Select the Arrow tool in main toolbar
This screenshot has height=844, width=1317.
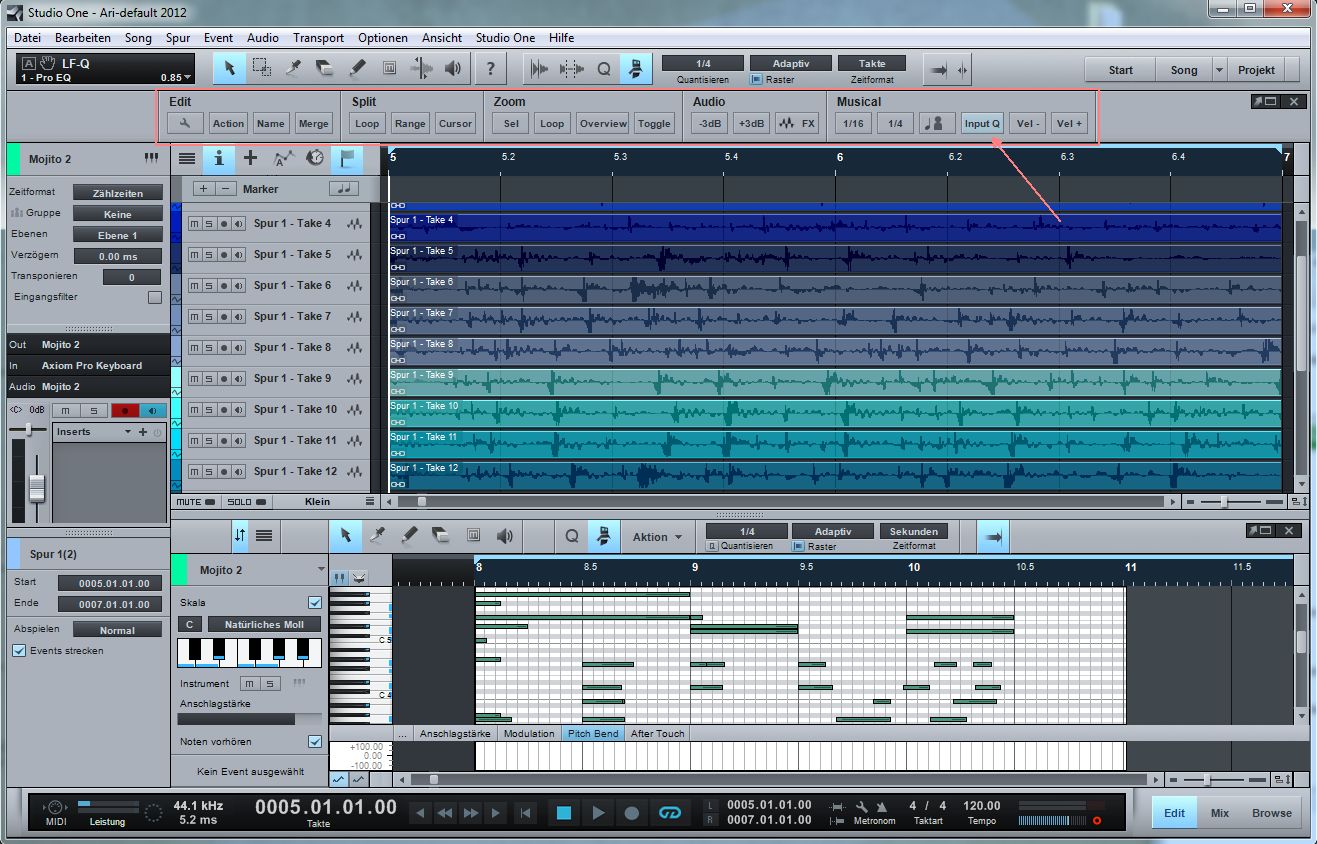tap(229, 68)
